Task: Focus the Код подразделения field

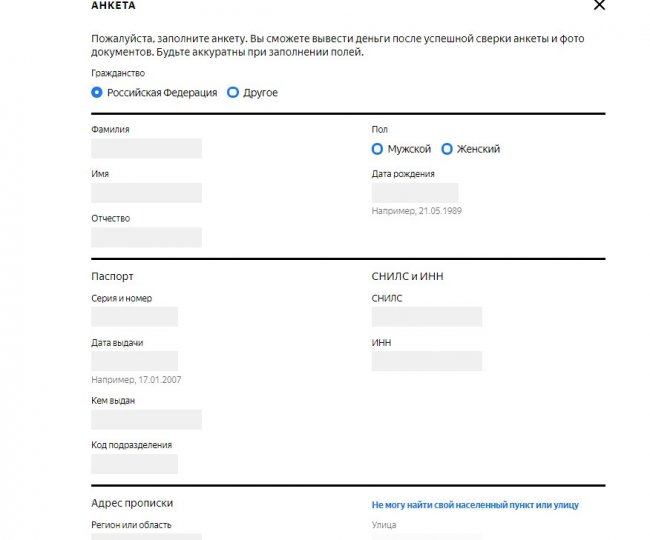Action: (x=134, y=464)
